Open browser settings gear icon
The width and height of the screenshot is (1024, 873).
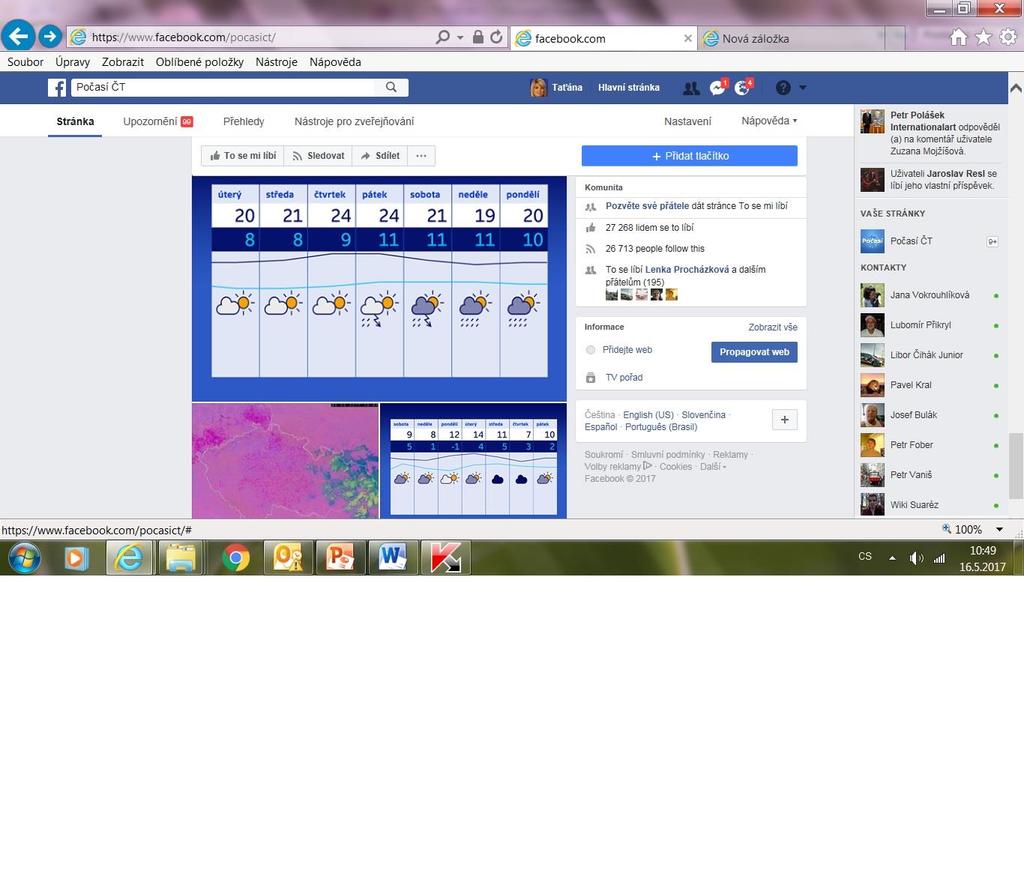[x=1008, y=37]
